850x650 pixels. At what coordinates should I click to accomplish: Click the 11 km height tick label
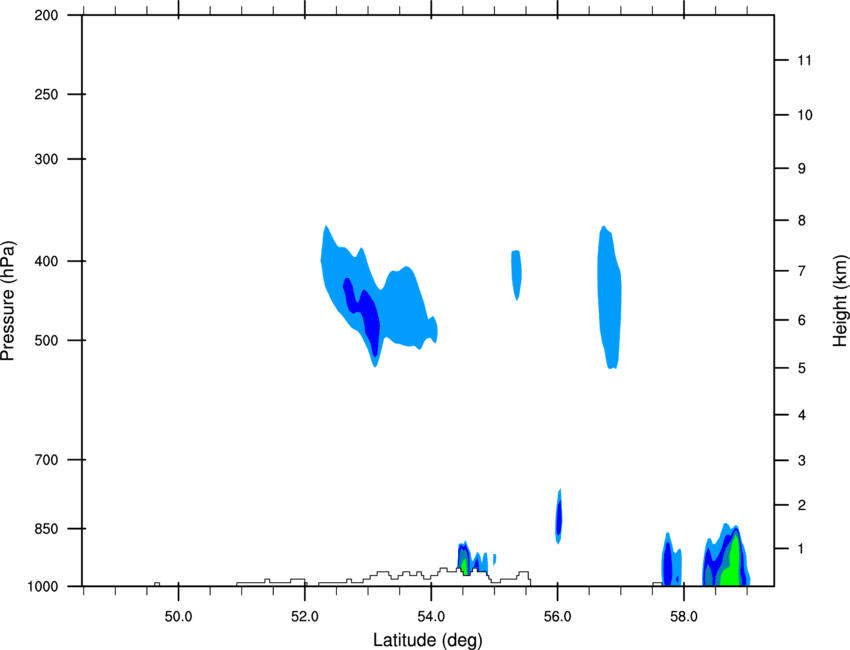[x=804, y=60]
